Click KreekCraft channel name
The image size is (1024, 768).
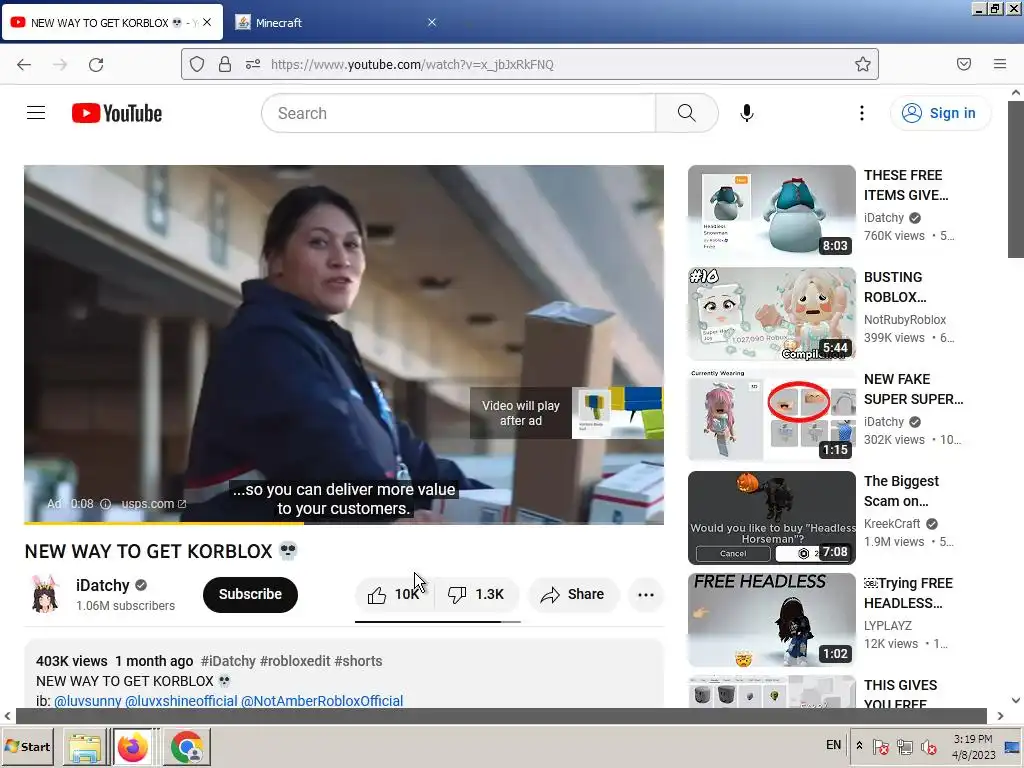point(892,524)
